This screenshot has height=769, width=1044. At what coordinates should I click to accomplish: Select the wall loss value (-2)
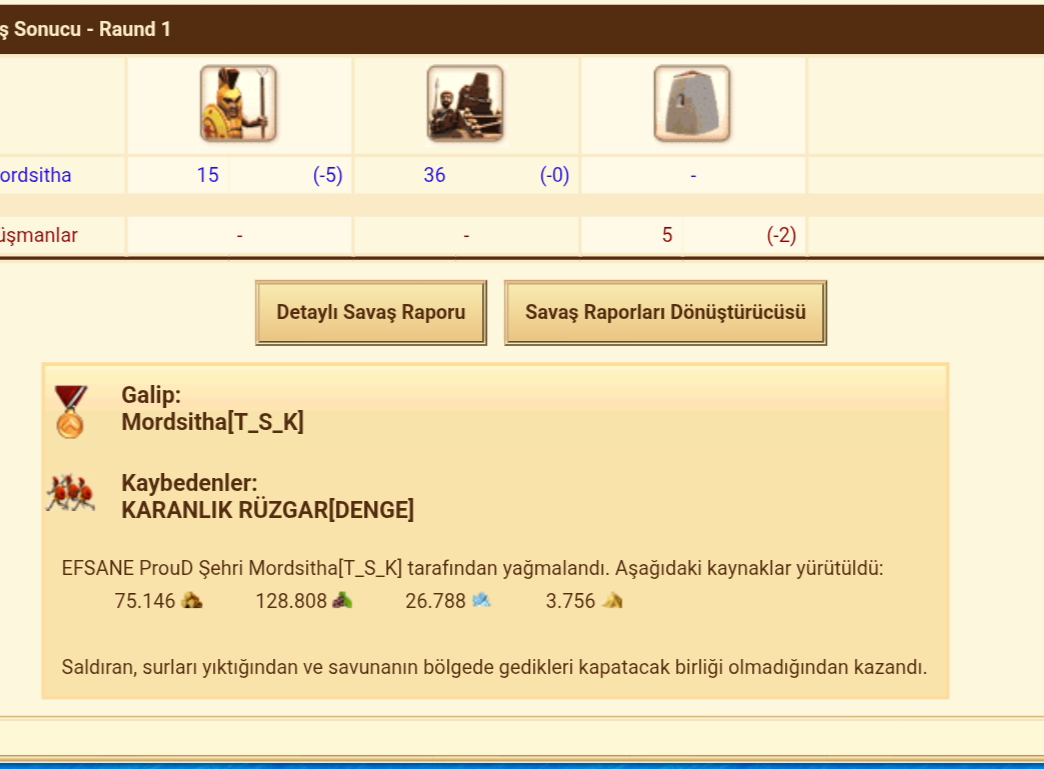(x=782, y=235)
